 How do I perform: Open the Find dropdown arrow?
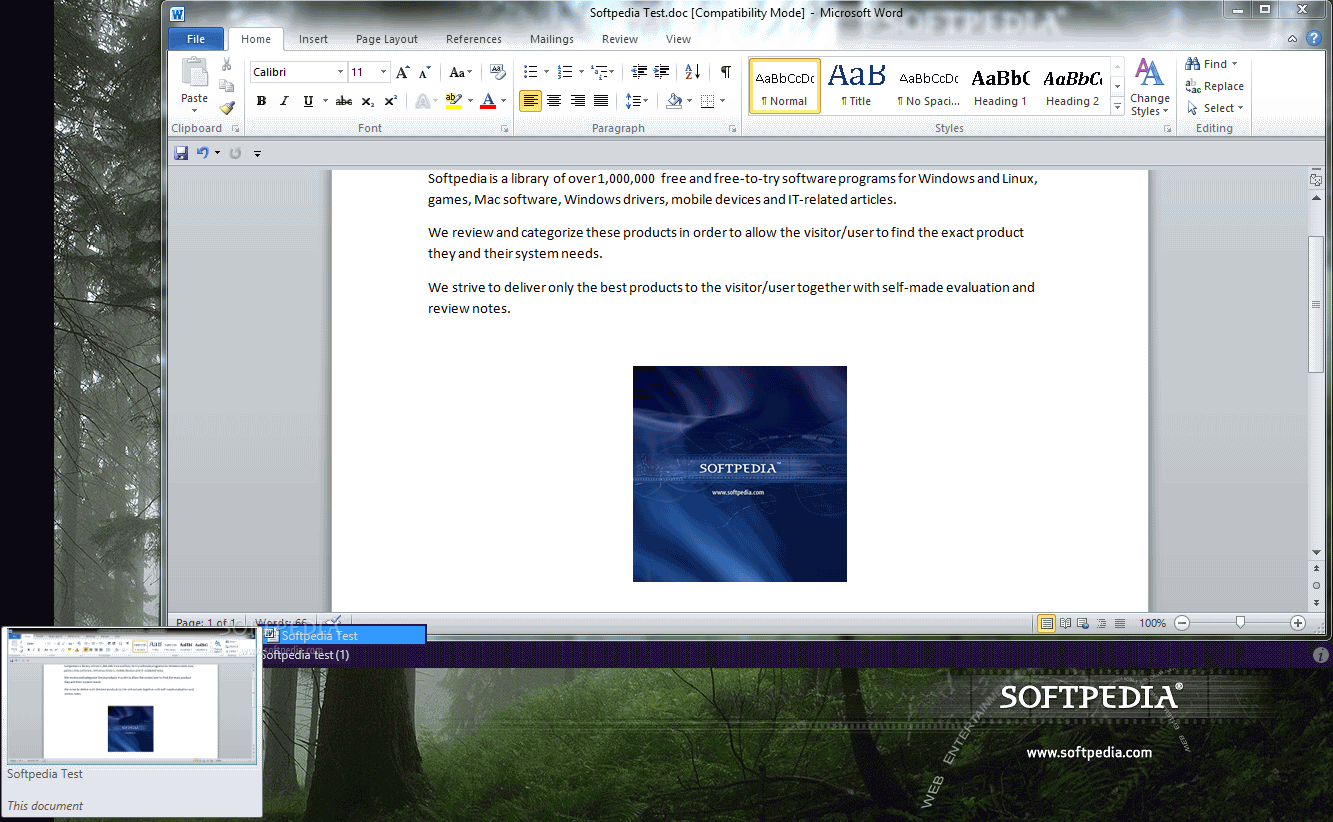(x=1234, y=64)
